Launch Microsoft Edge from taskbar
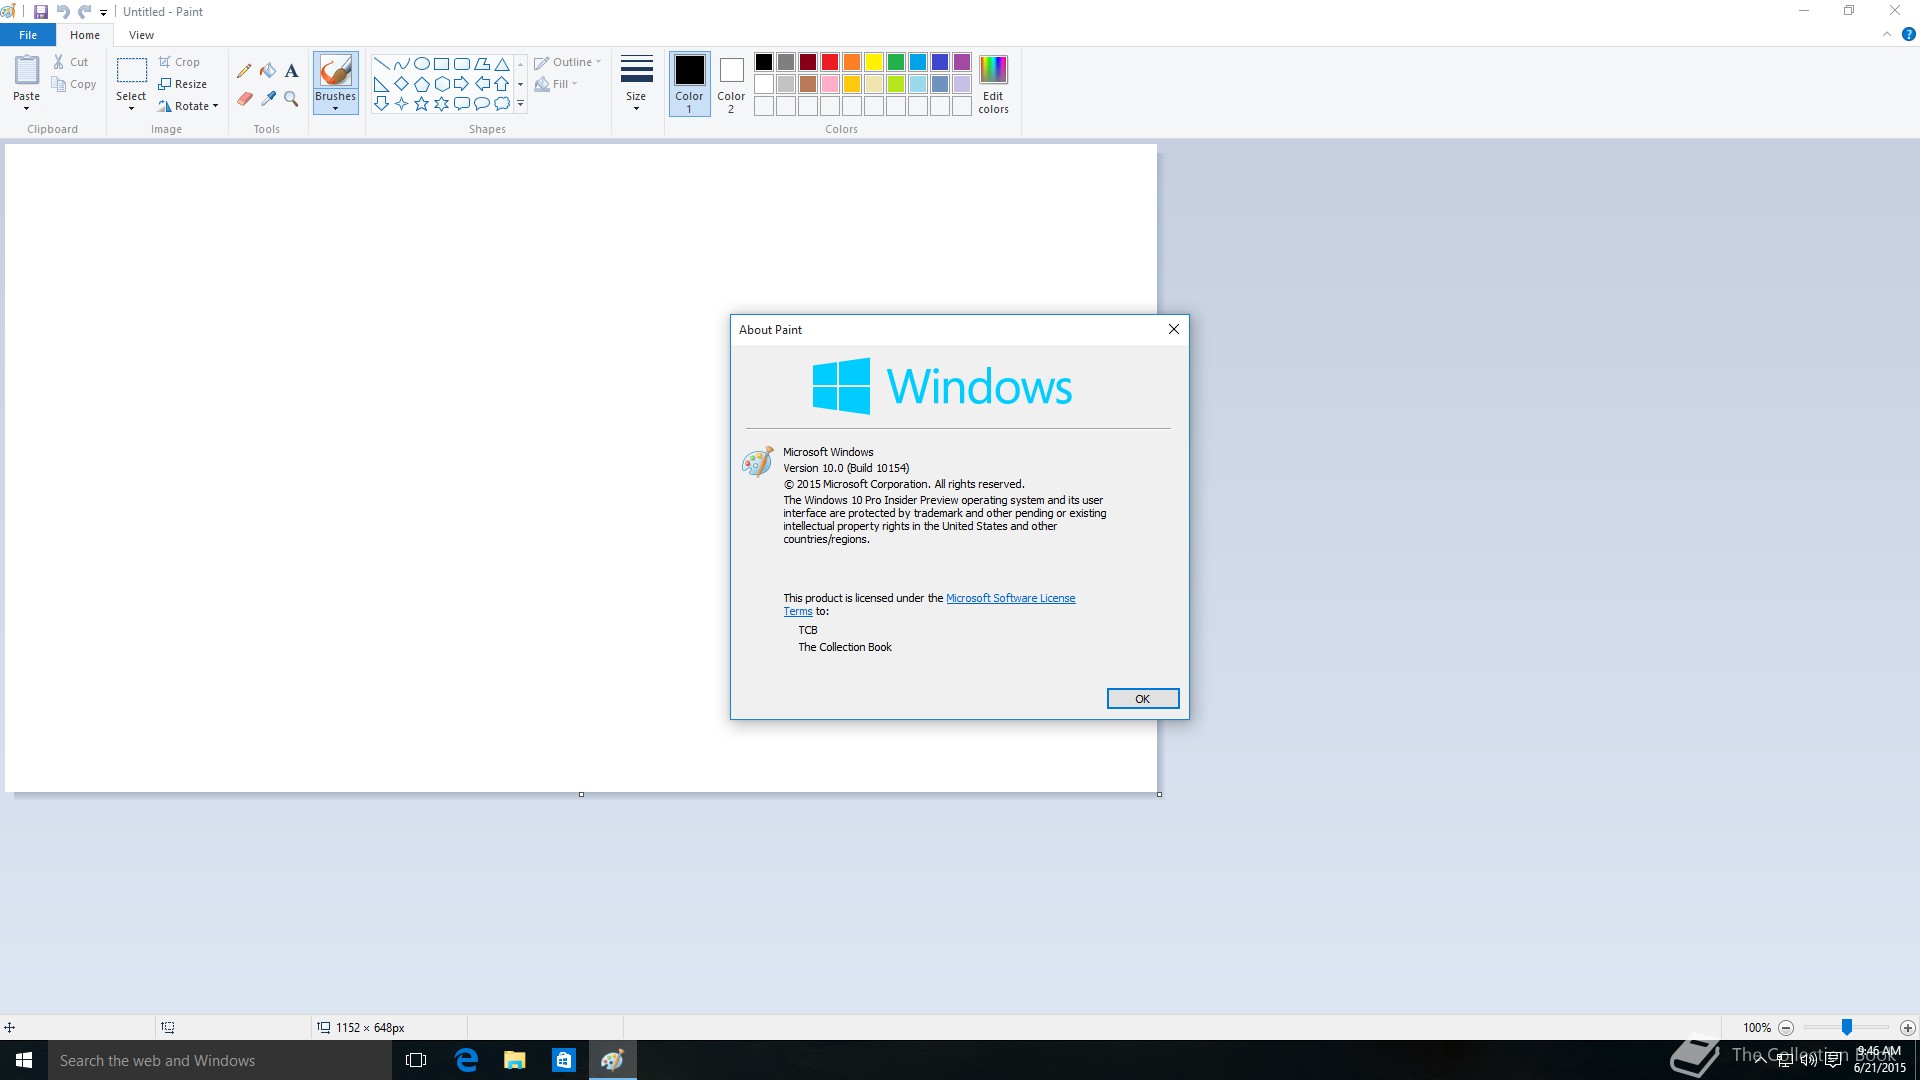Viewport: 1920px width, 1080px height. 466,1060
